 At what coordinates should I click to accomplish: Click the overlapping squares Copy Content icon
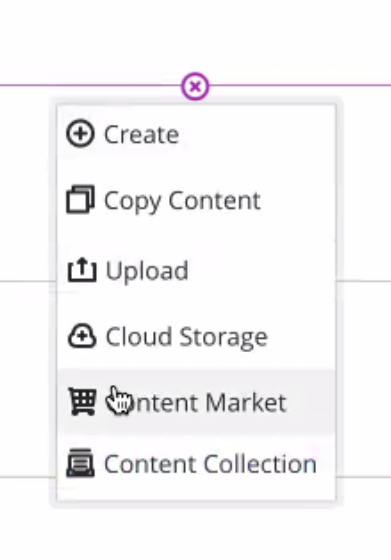(x=80, y=199)
